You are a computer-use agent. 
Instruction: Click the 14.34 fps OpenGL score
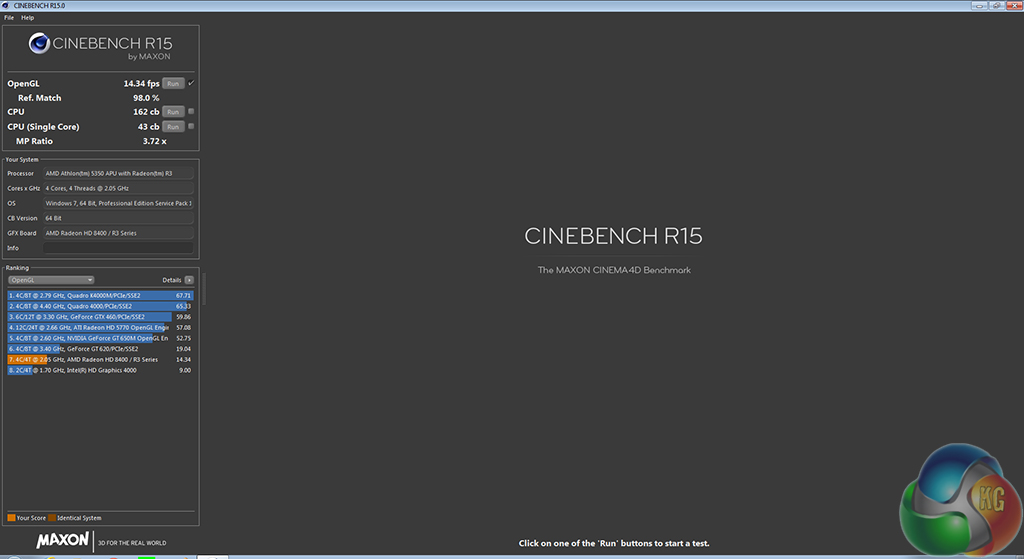click(x=141, y=84)
